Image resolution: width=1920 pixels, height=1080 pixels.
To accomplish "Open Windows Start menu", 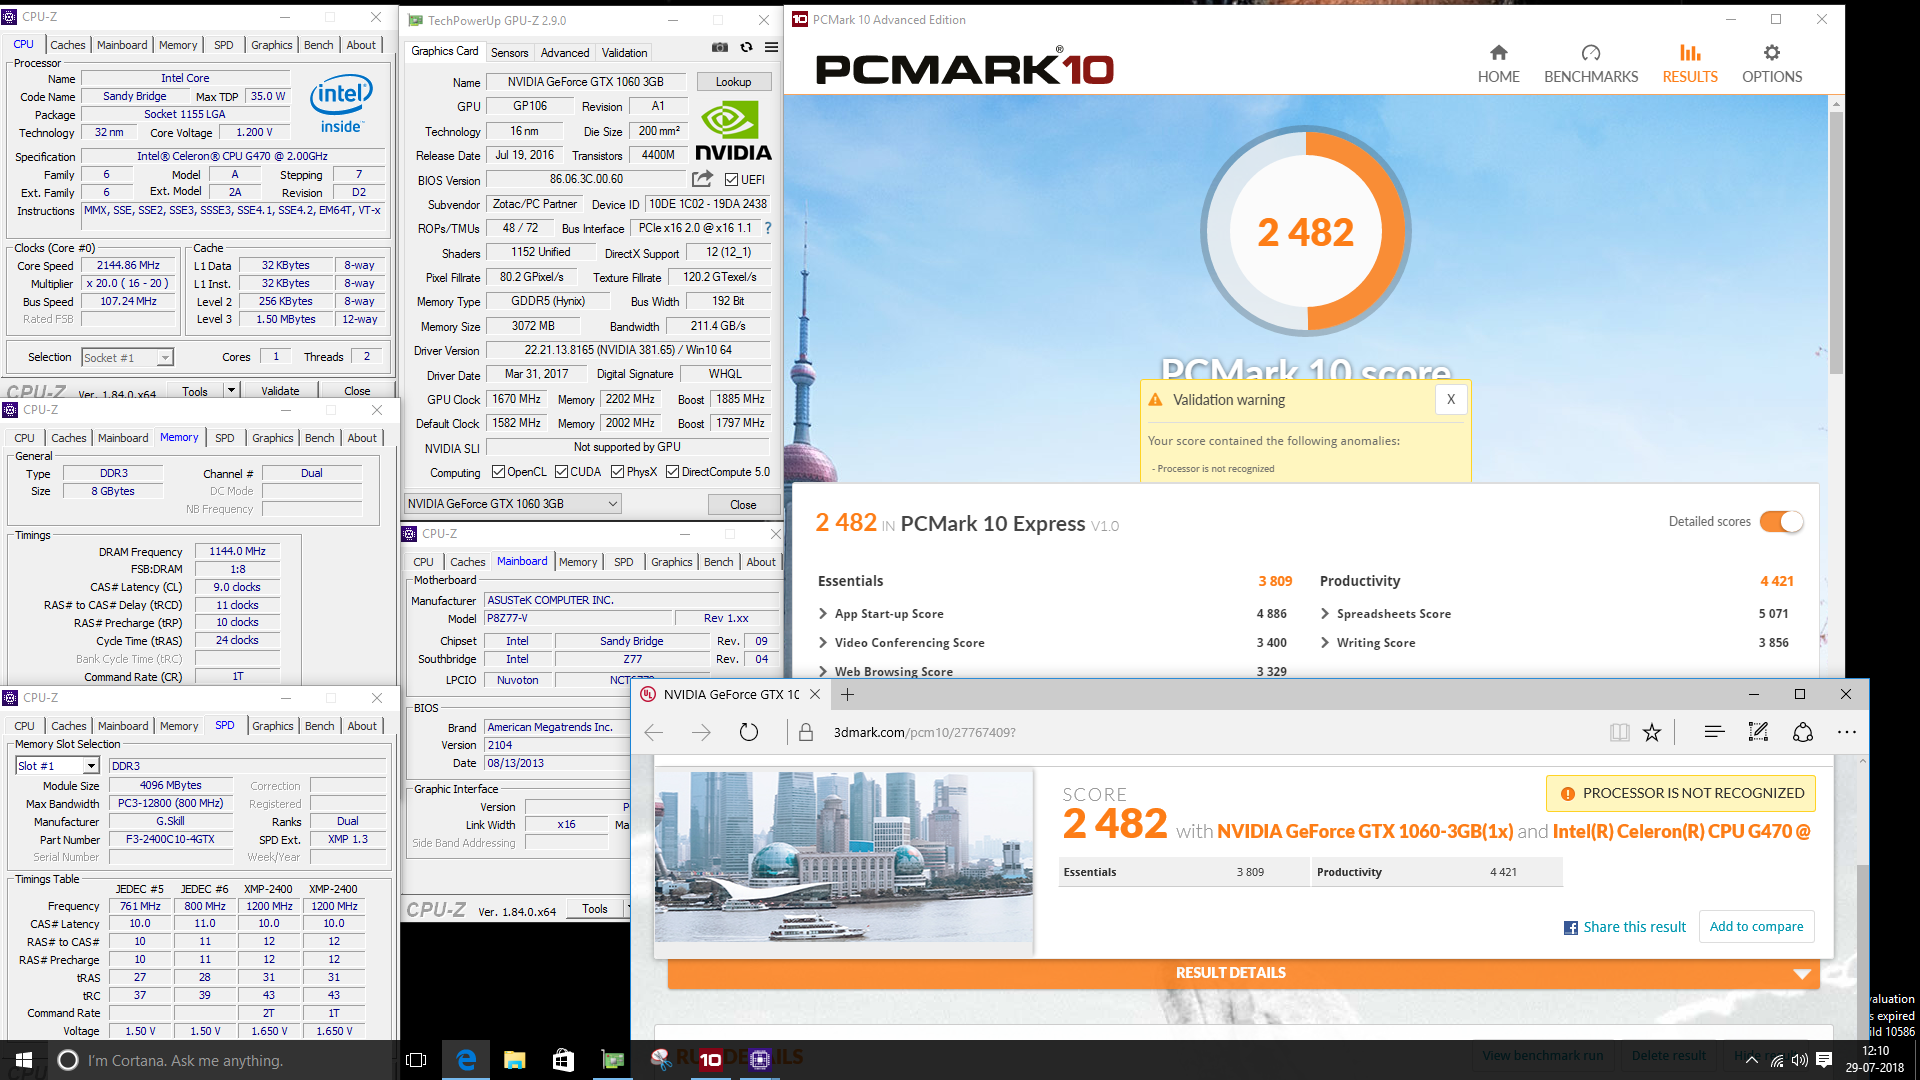I will point(24,1060).
